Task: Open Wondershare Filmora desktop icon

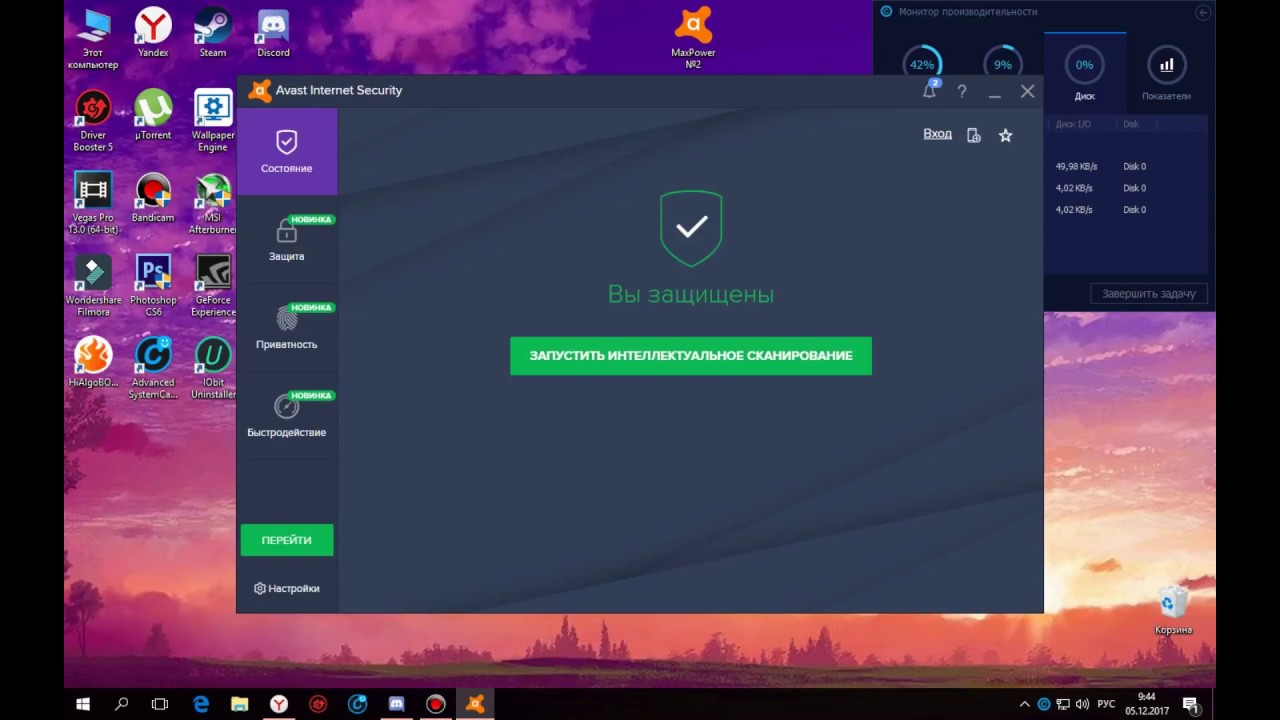Action: (x=93, y=286)
